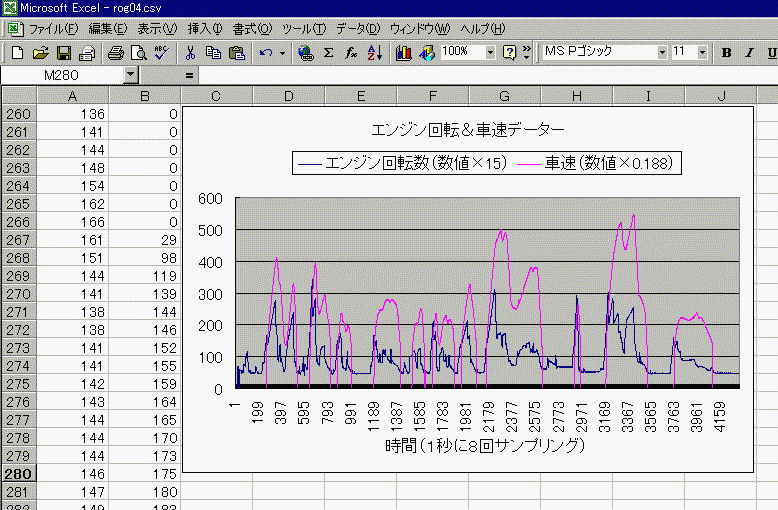
Task: Click the Print printer icon
Action: pyautogui.click(x=116, y=52)
